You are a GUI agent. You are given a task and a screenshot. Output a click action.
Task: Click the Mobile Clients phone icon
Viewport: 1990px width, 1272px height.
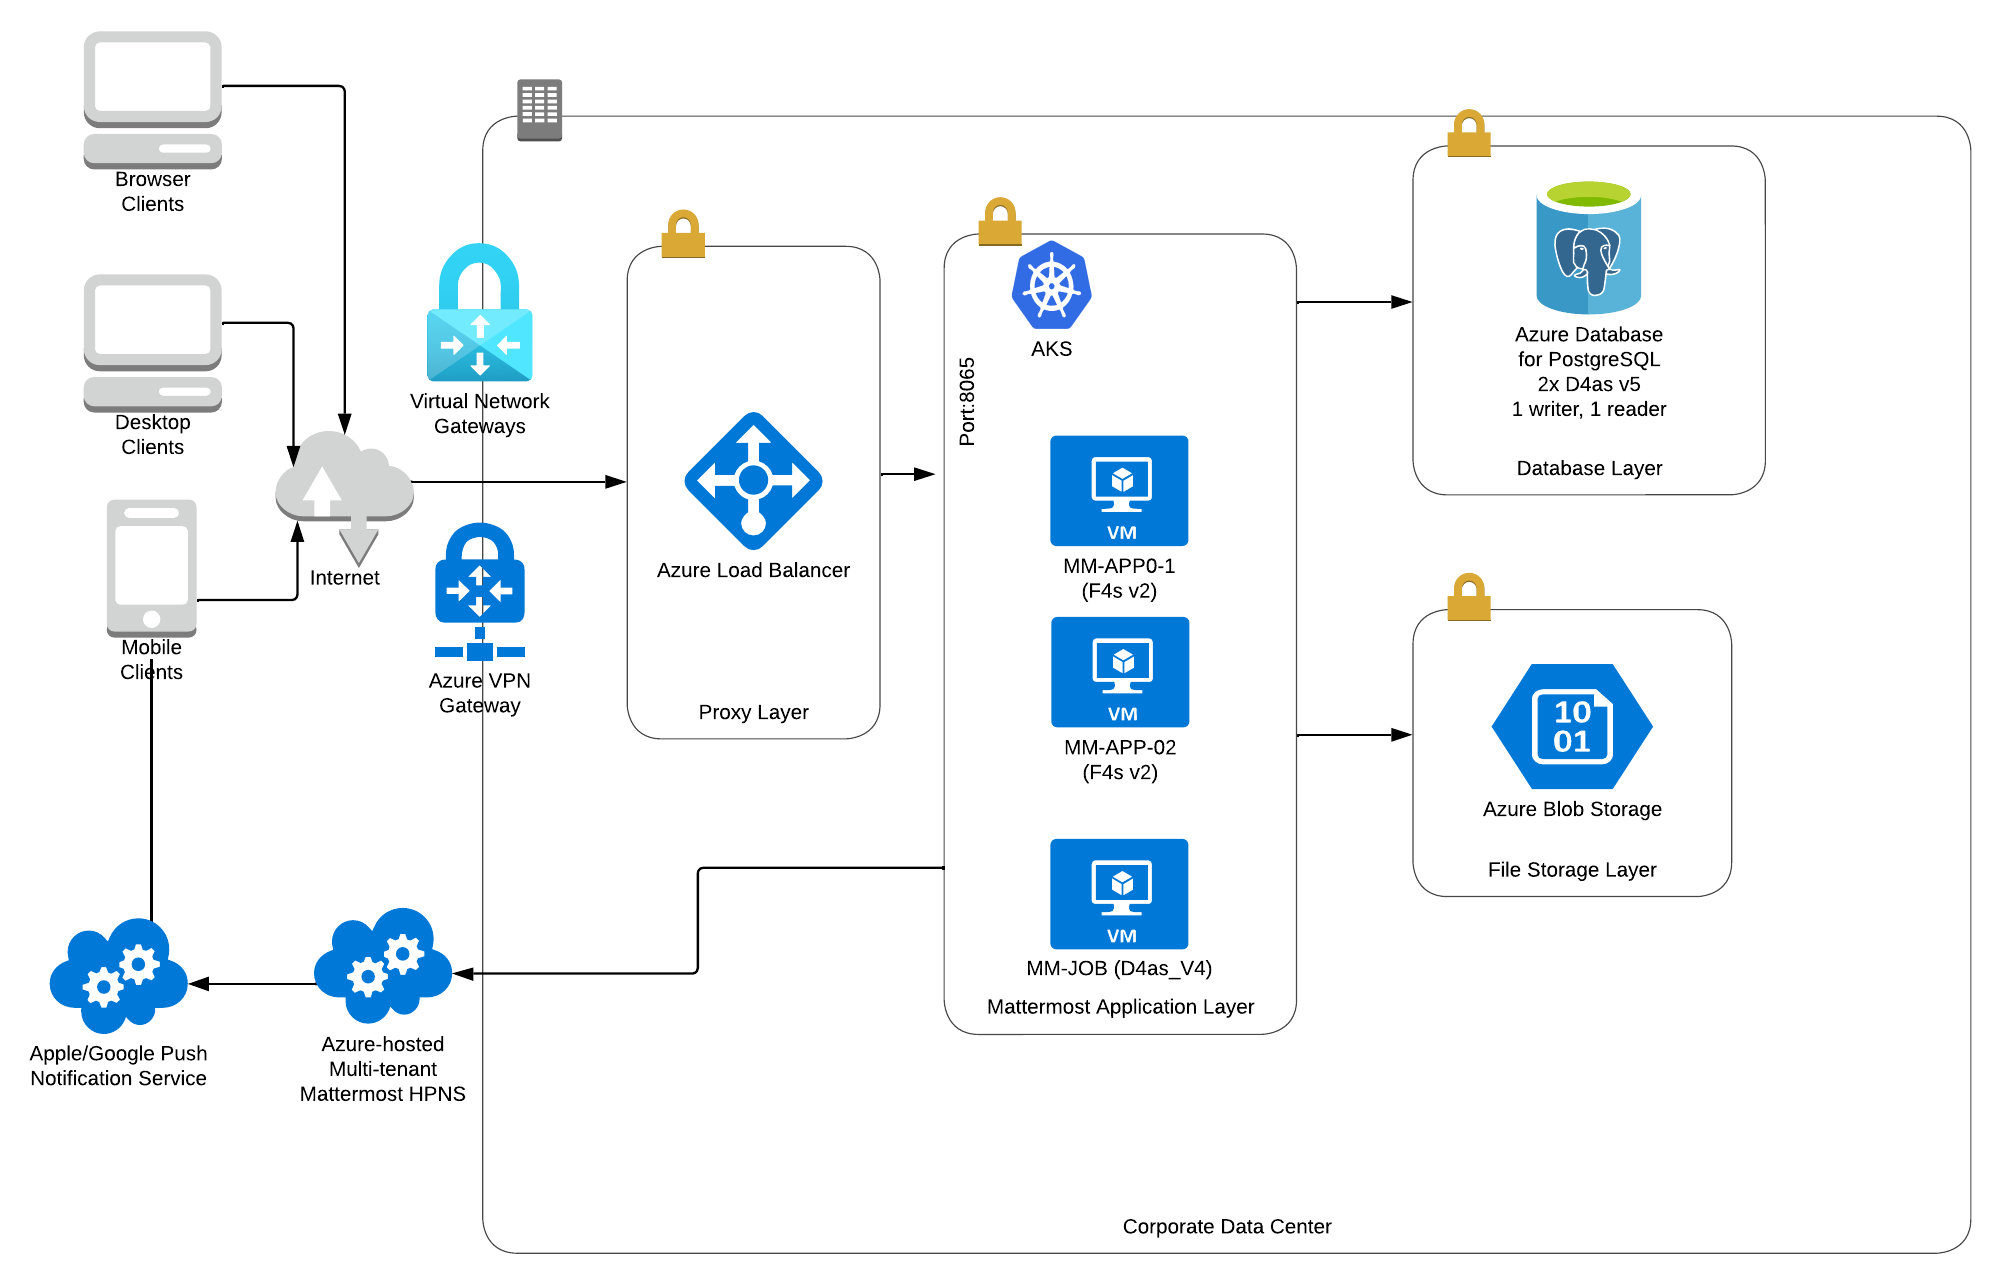point(151,567)
